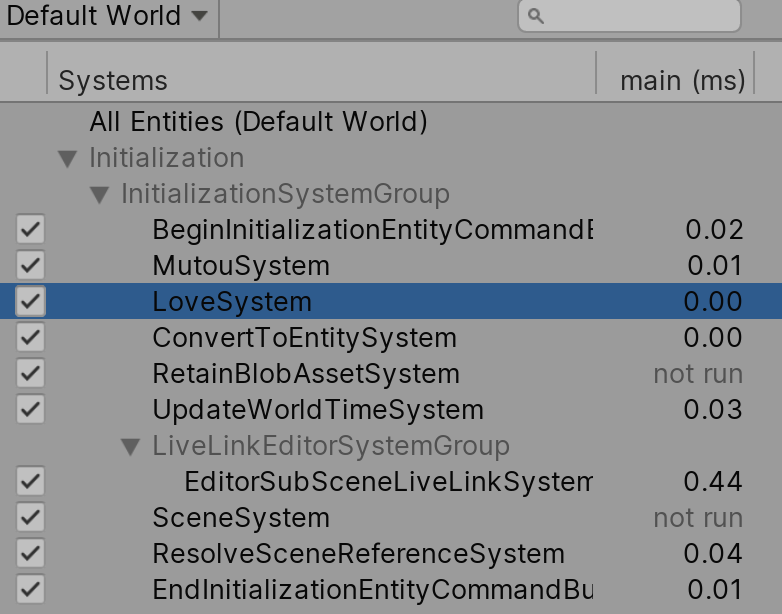782x614 pixels.
Task: Uncheck the EditorSubSceneLiveLinkSystem checkbox
Action: [x=30, y=481]
